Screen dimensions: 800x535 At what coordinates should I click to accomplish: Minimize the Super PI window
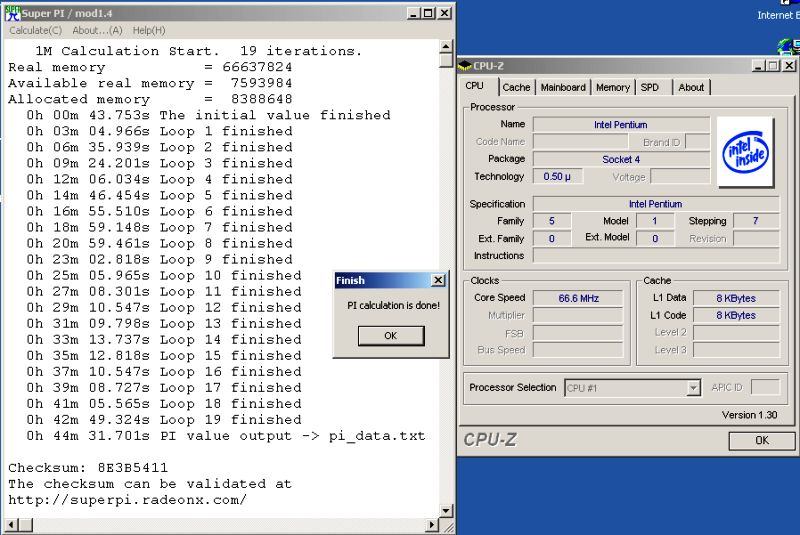tap(414, 13)
